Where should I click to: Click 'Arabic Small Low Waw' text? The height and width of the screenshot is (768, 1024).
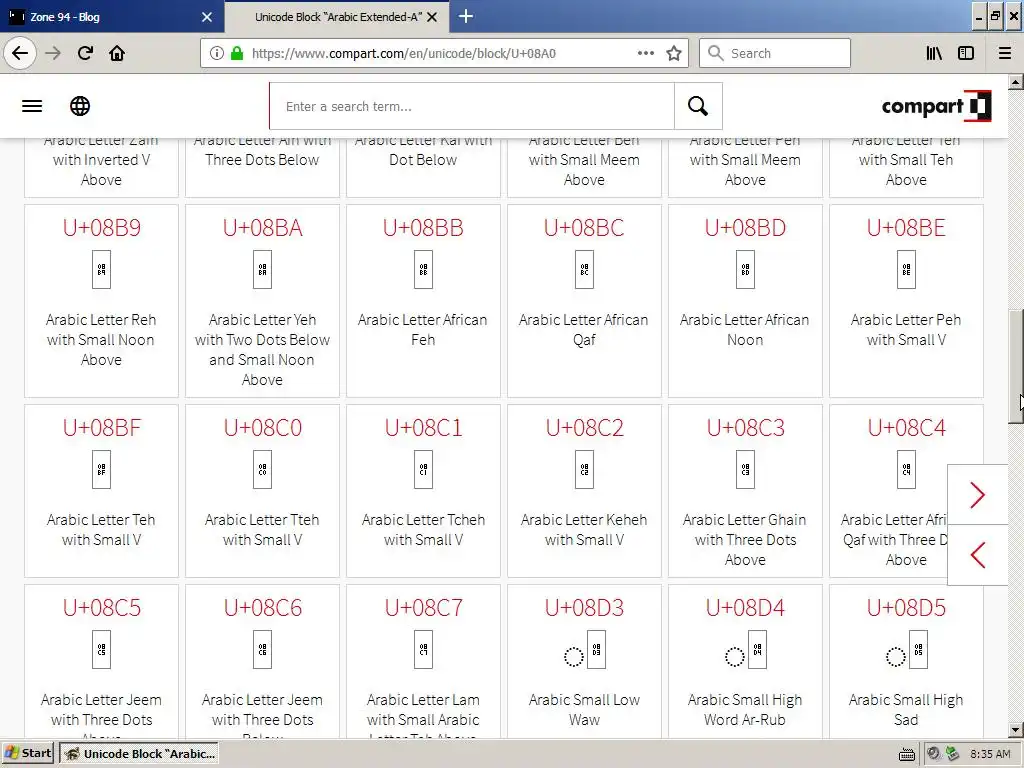pos(584,710)
